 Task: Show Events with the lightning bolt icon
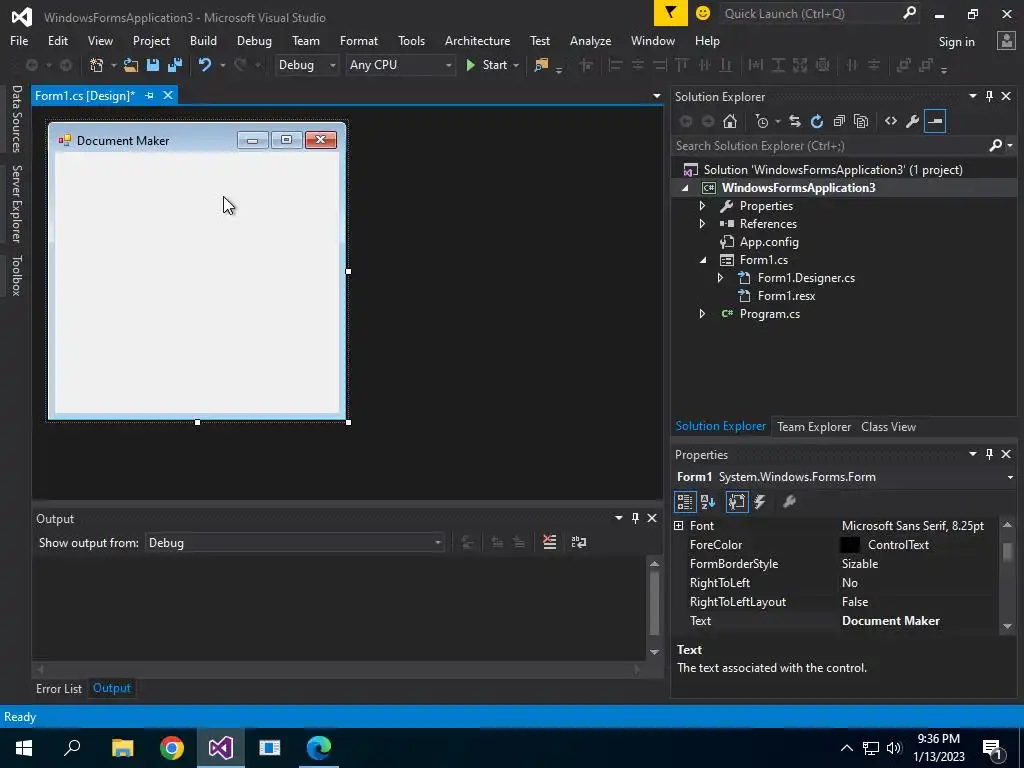[760, 502]
